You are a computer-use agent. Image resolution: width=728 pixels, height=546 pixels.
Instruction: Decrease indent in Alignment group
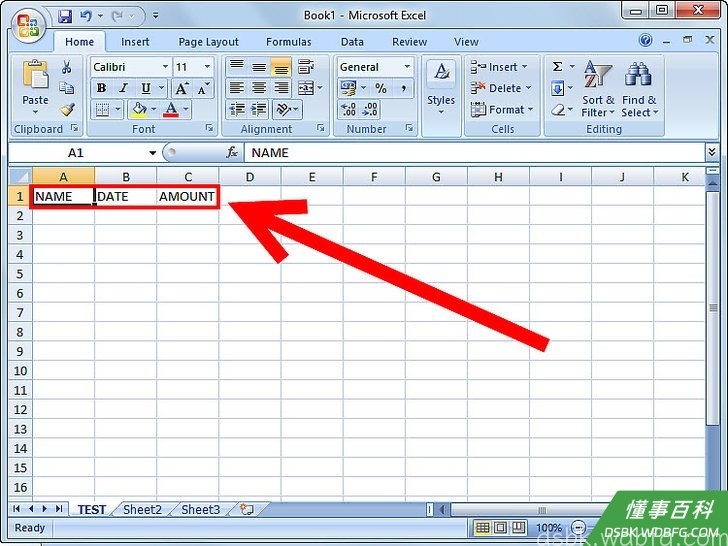(x=237, y=110)
